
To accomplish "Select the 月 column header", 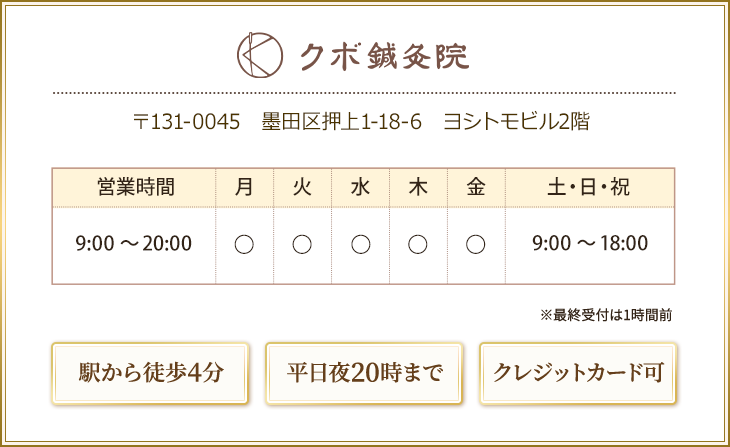I will point(244,187).
